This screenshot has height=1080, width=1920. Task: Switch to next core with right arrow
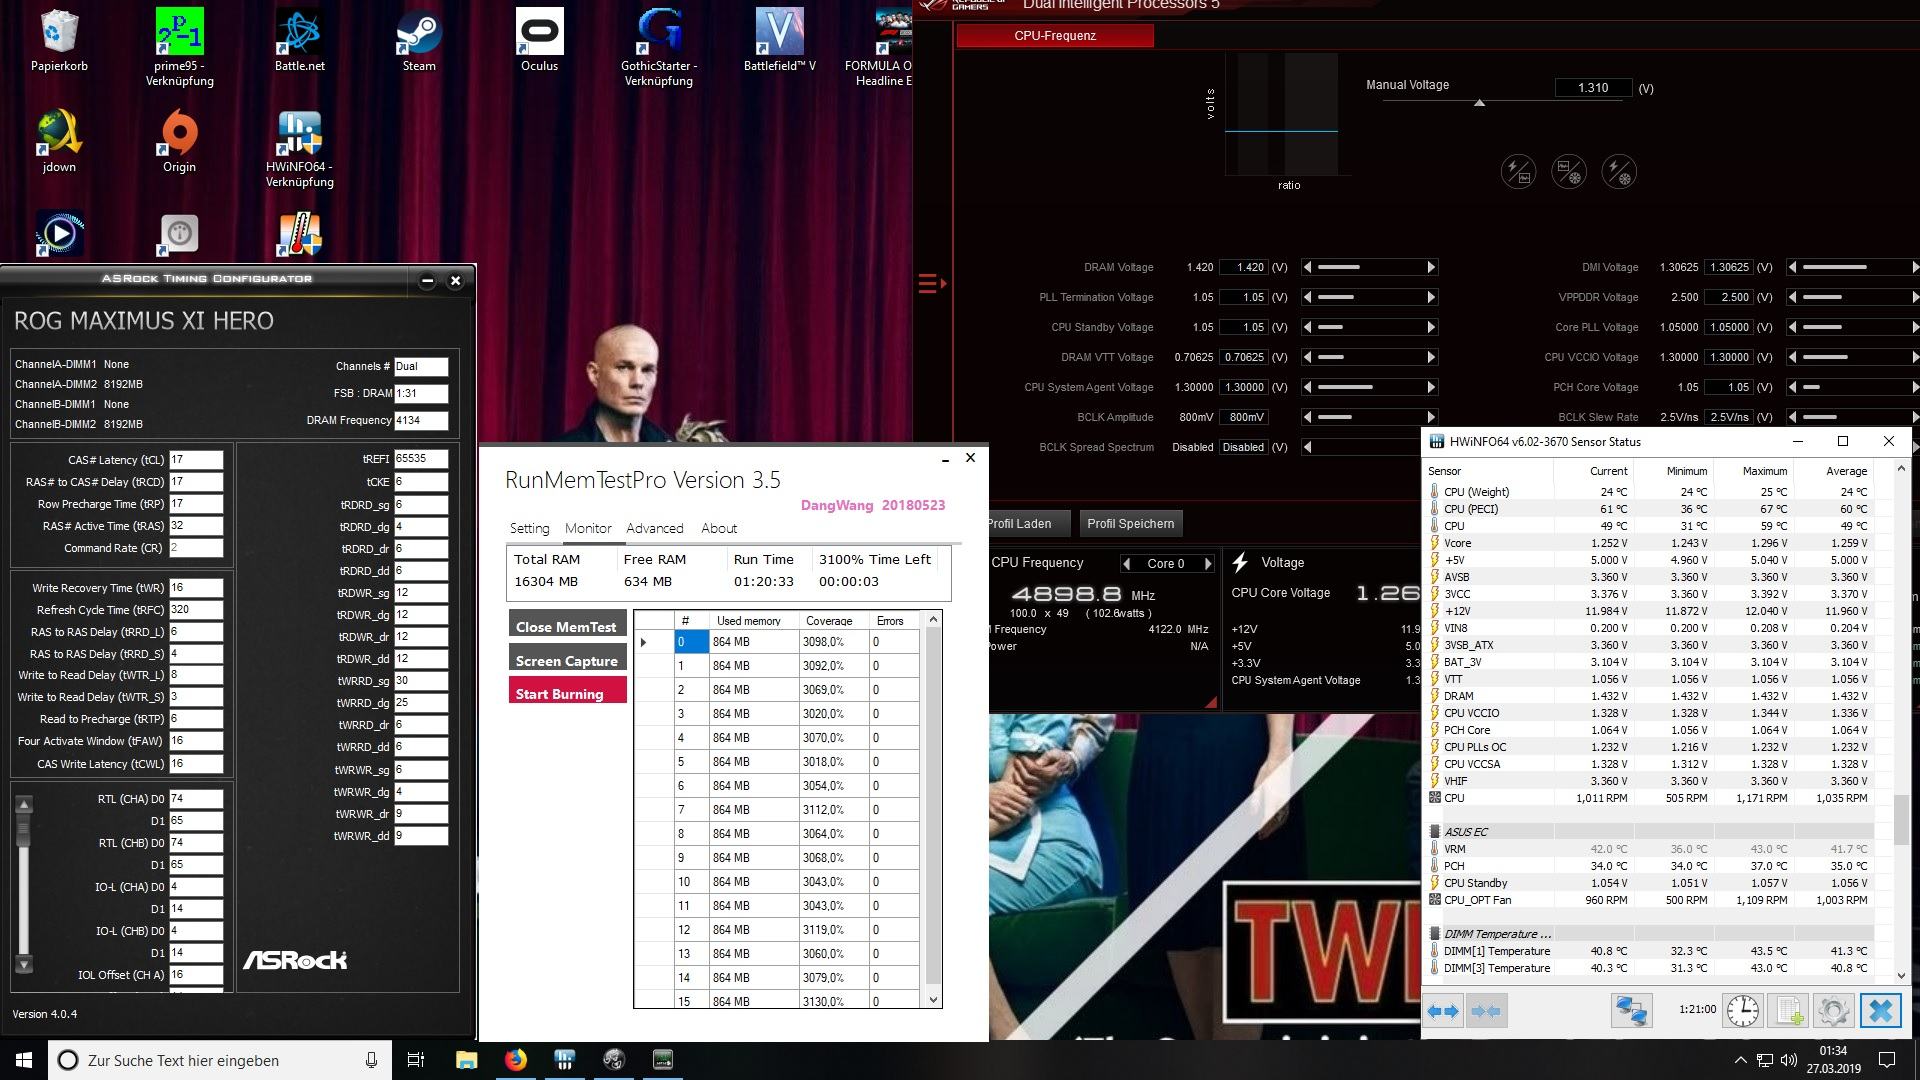(x=1208, y=564)
